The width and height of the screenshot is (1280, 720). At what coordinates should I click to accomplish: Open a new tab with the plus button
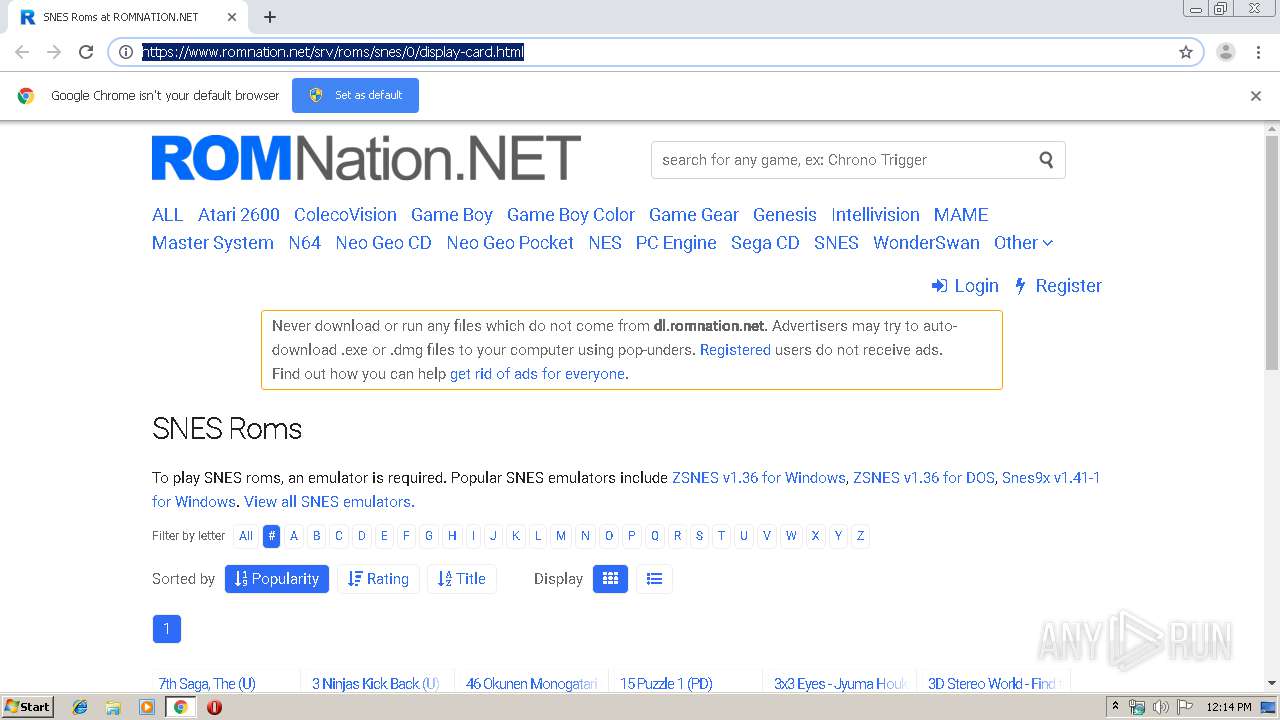[270, 17]
